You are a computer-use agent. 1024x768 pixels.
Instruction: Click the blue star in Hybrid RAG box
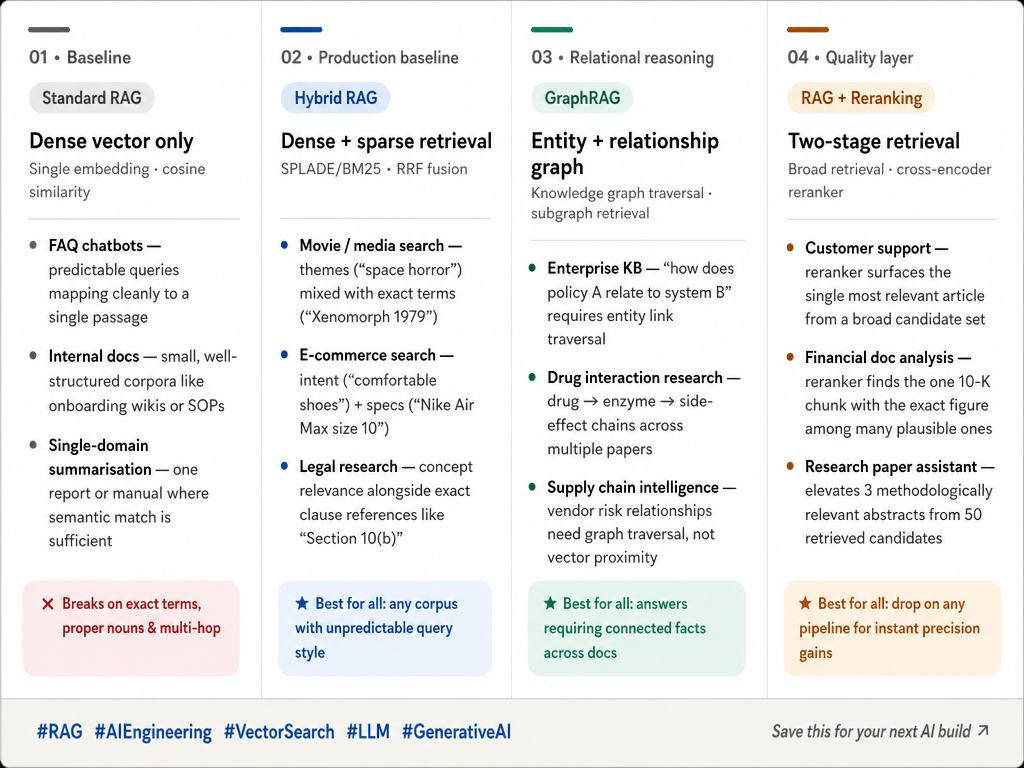tap(302, 603)
